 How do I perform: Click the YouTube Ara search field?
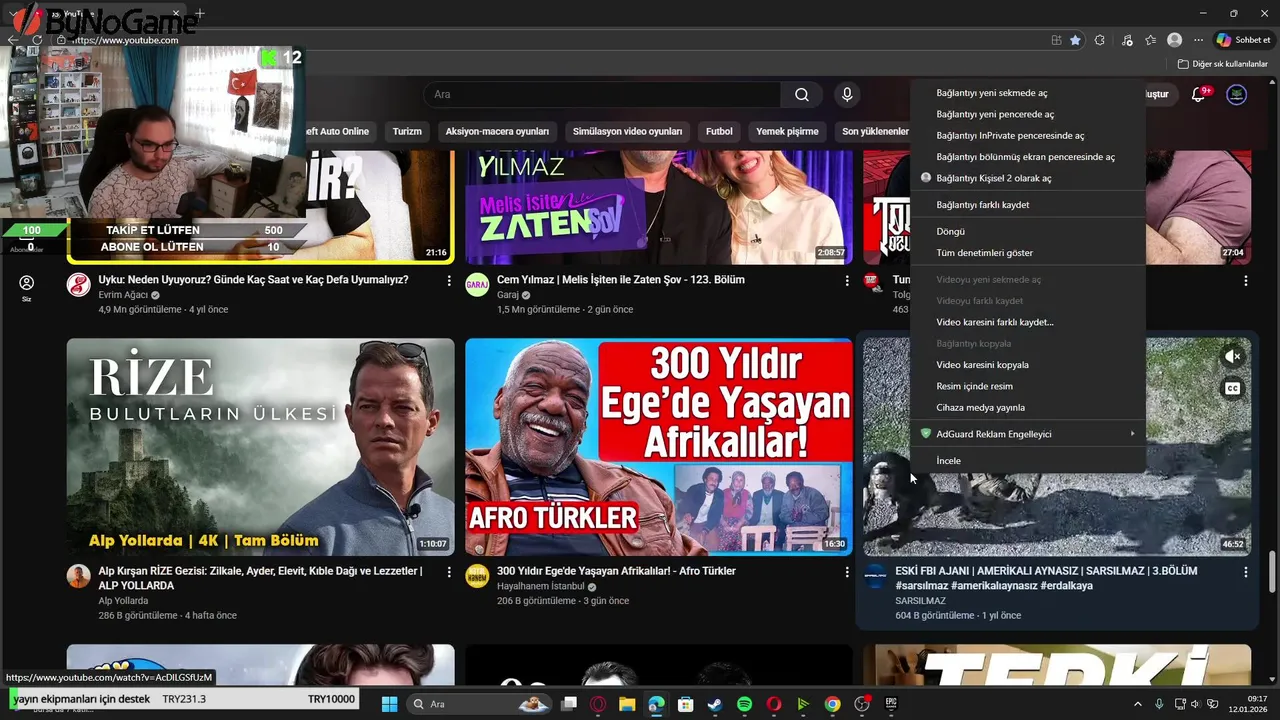(x=602, y=95)
